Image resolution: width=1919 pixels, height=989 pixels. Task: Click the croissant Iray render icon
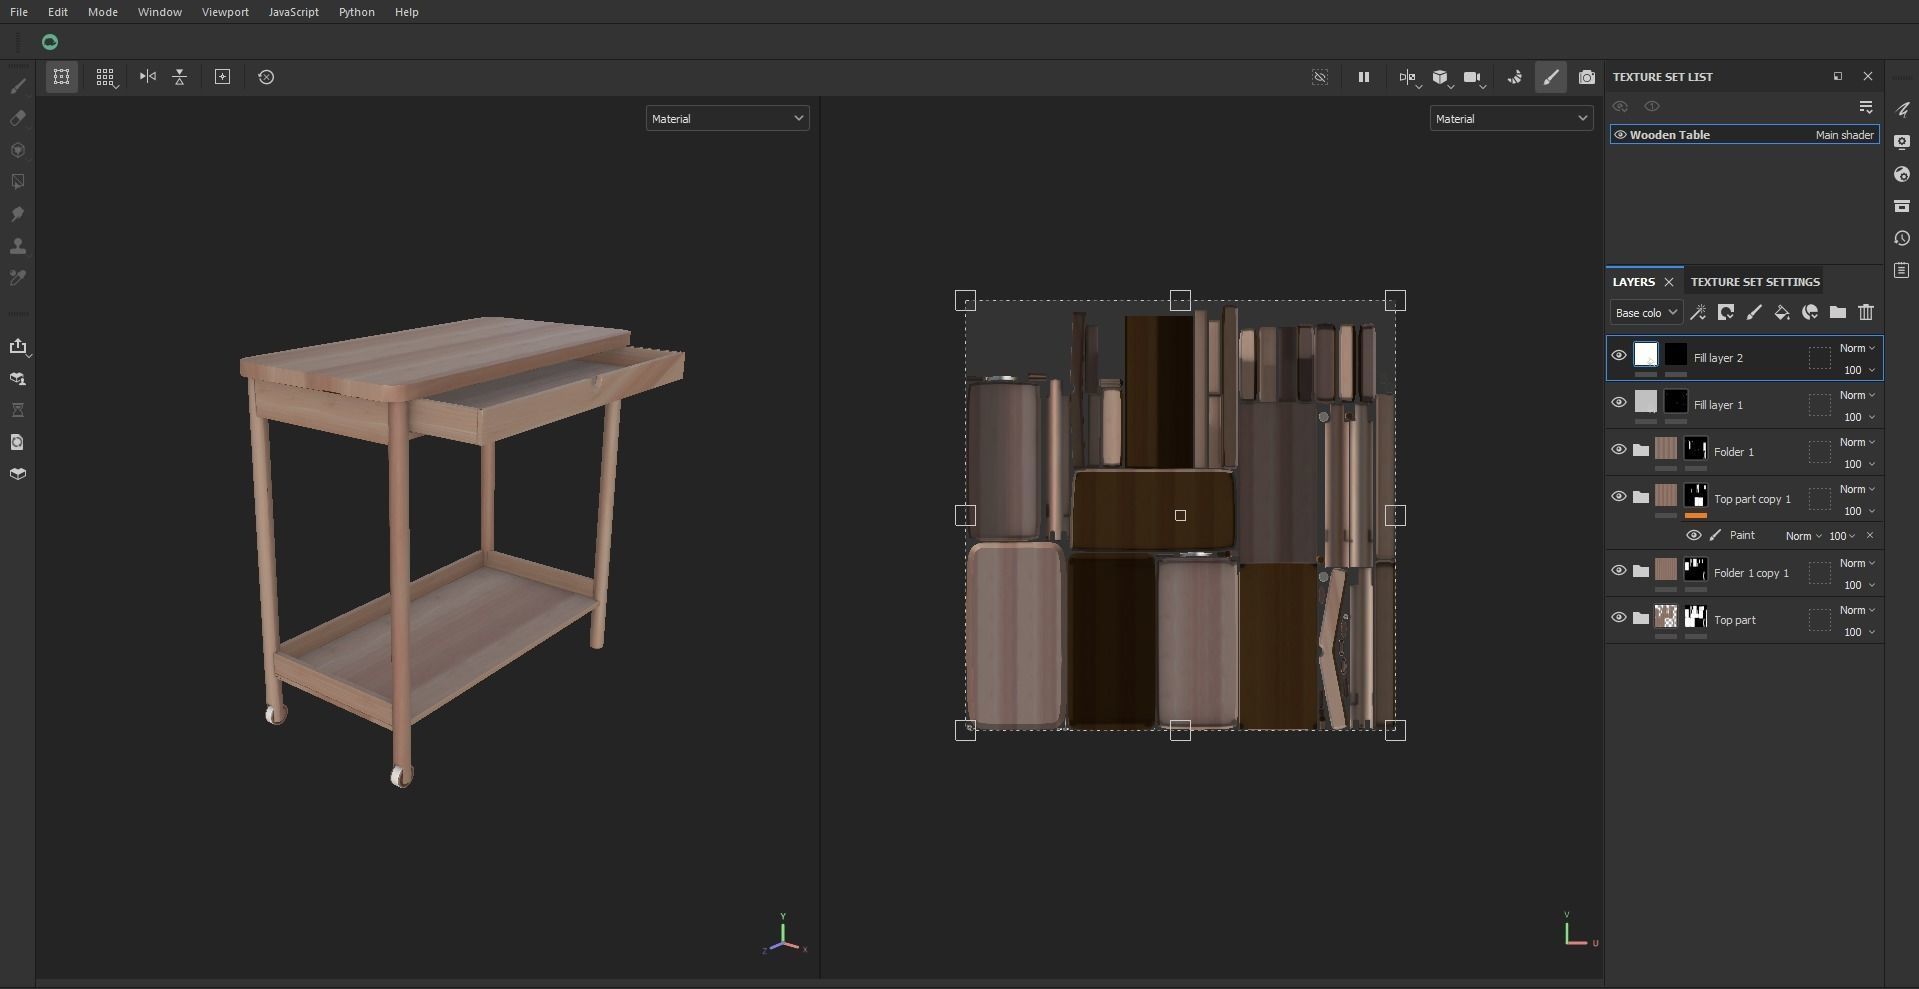[x=1515, y=77]
